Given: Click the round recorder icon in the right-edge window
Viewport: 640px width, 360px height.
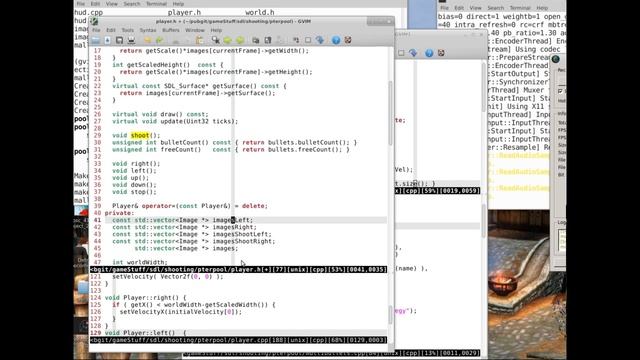Looking at the screenshot, I should (556, 59).
